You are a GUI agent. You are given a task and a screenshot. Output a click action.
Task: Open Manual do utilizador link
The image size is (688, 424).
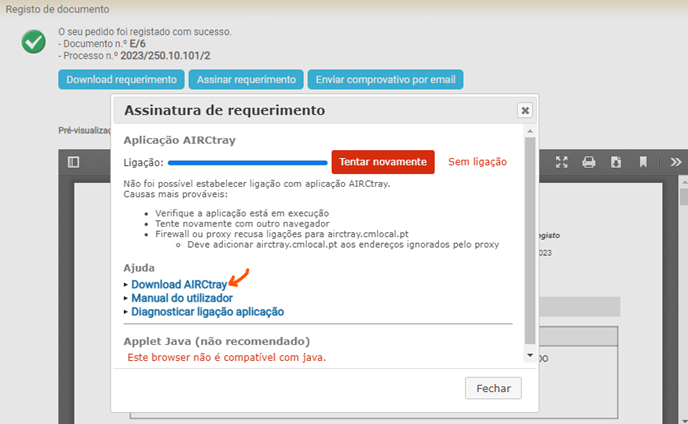(181, 298)
